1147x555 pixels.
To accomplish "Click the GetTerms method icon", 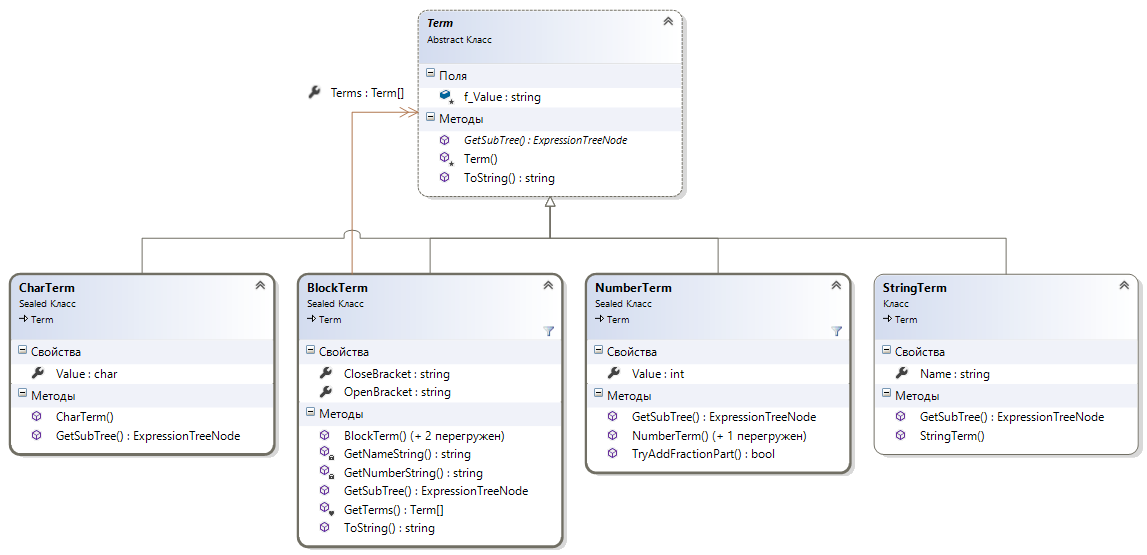I will point(326,509).
